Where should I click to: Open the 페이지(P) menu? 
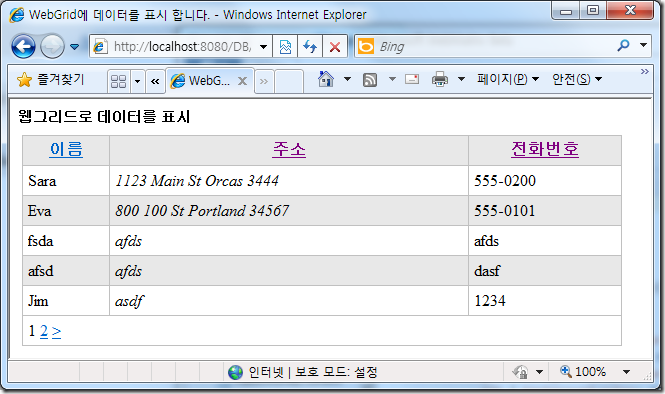508,79
